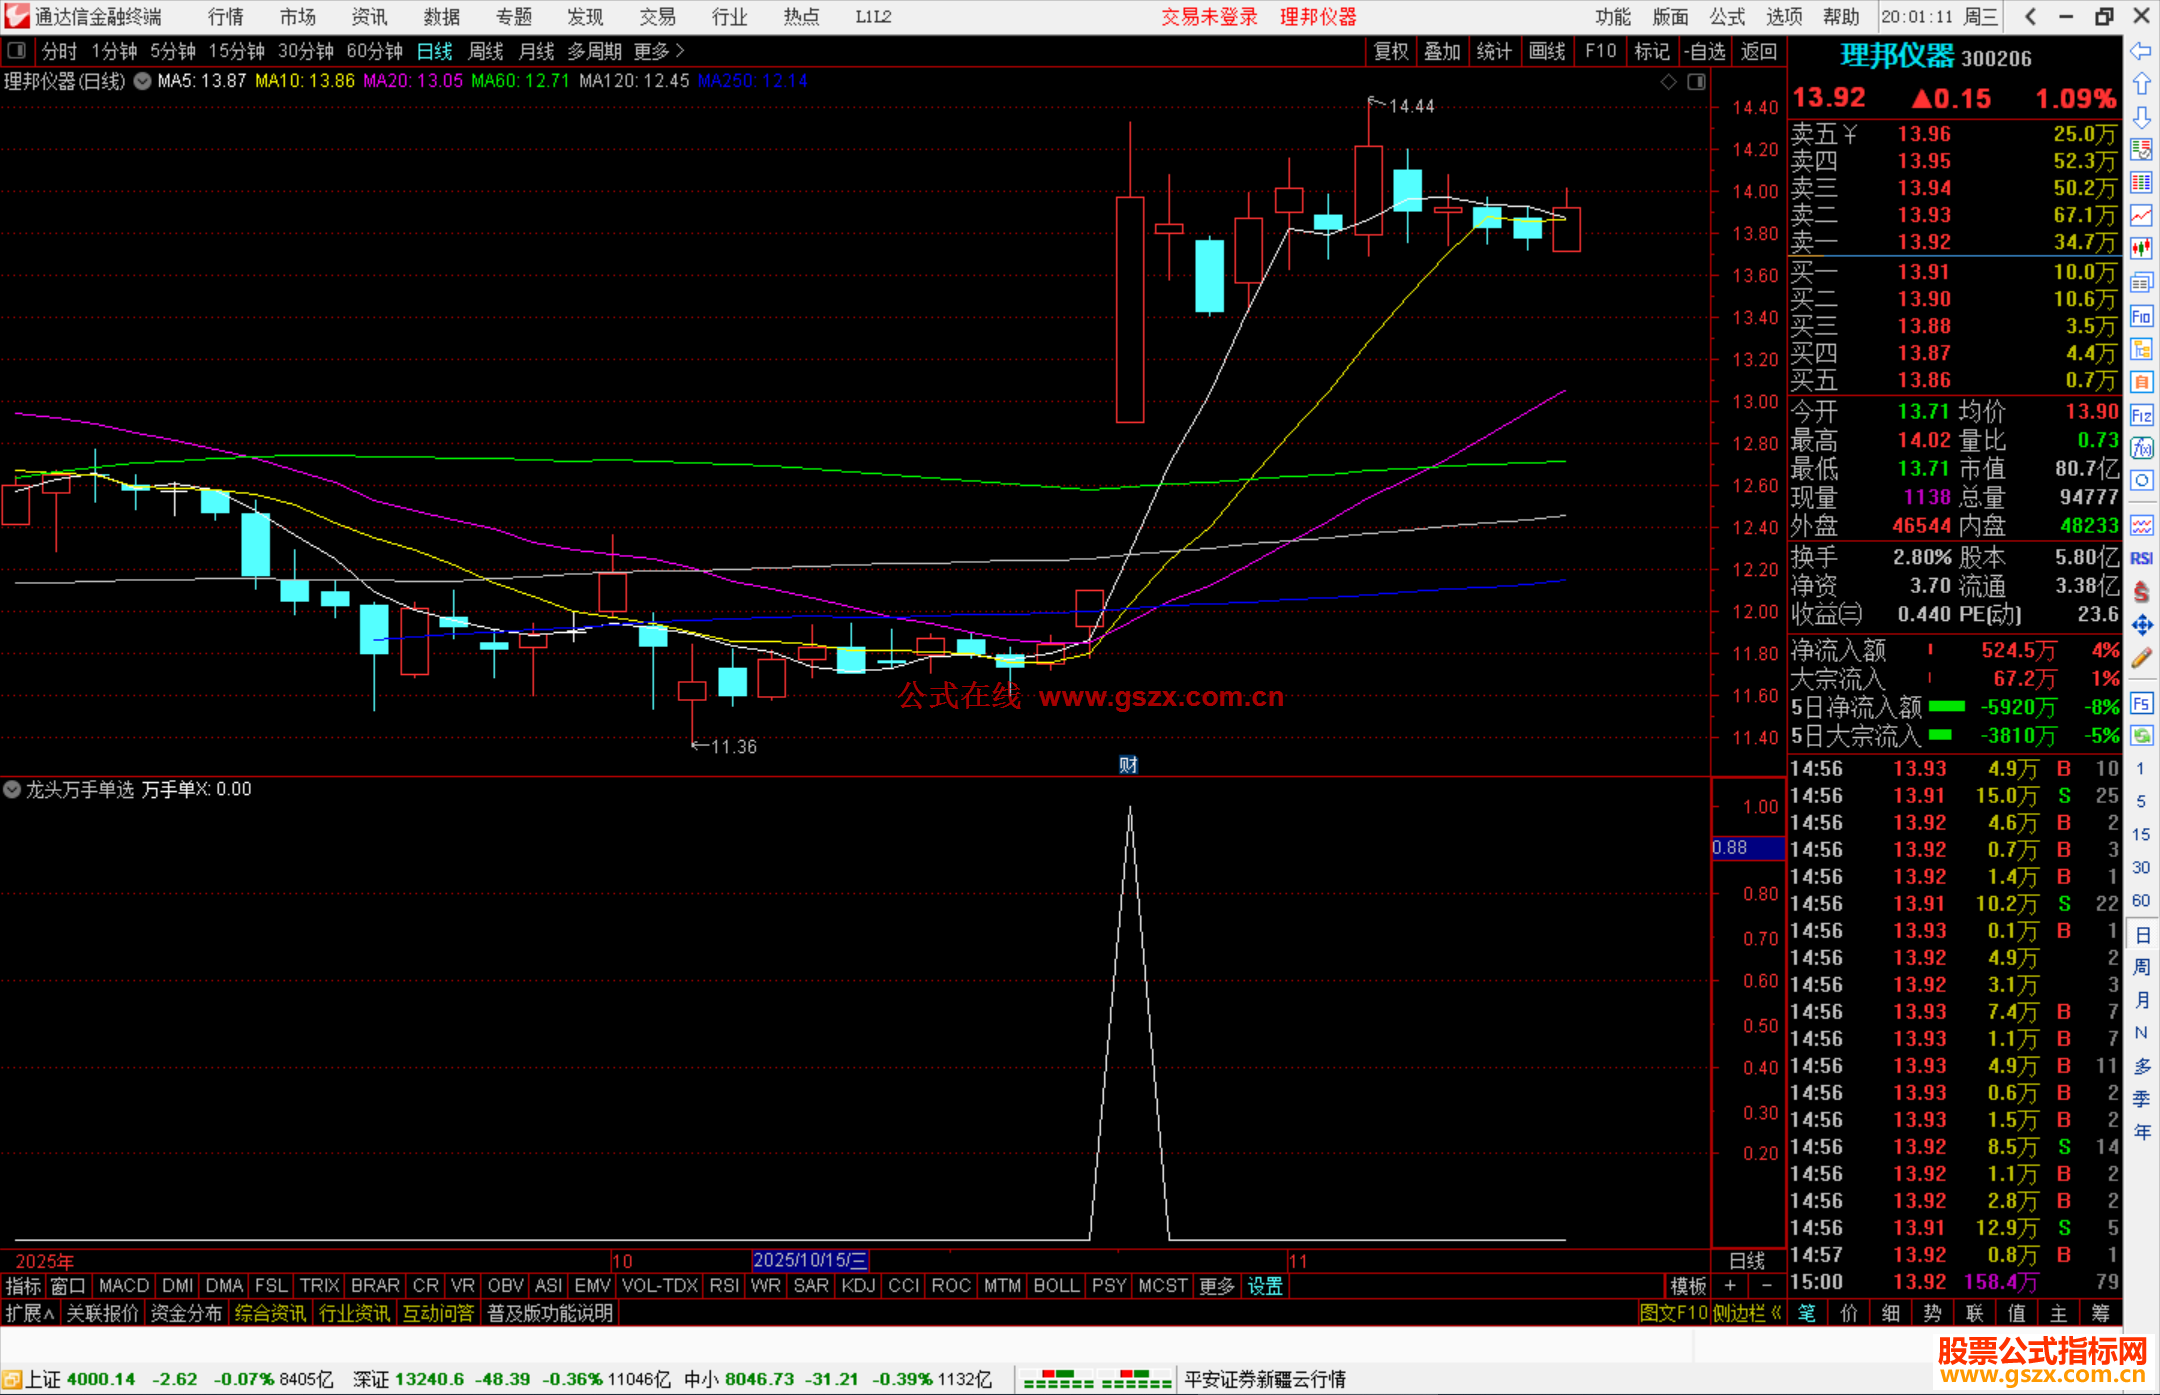
Task: Click the 复权 button
Action: (1390, 51)
